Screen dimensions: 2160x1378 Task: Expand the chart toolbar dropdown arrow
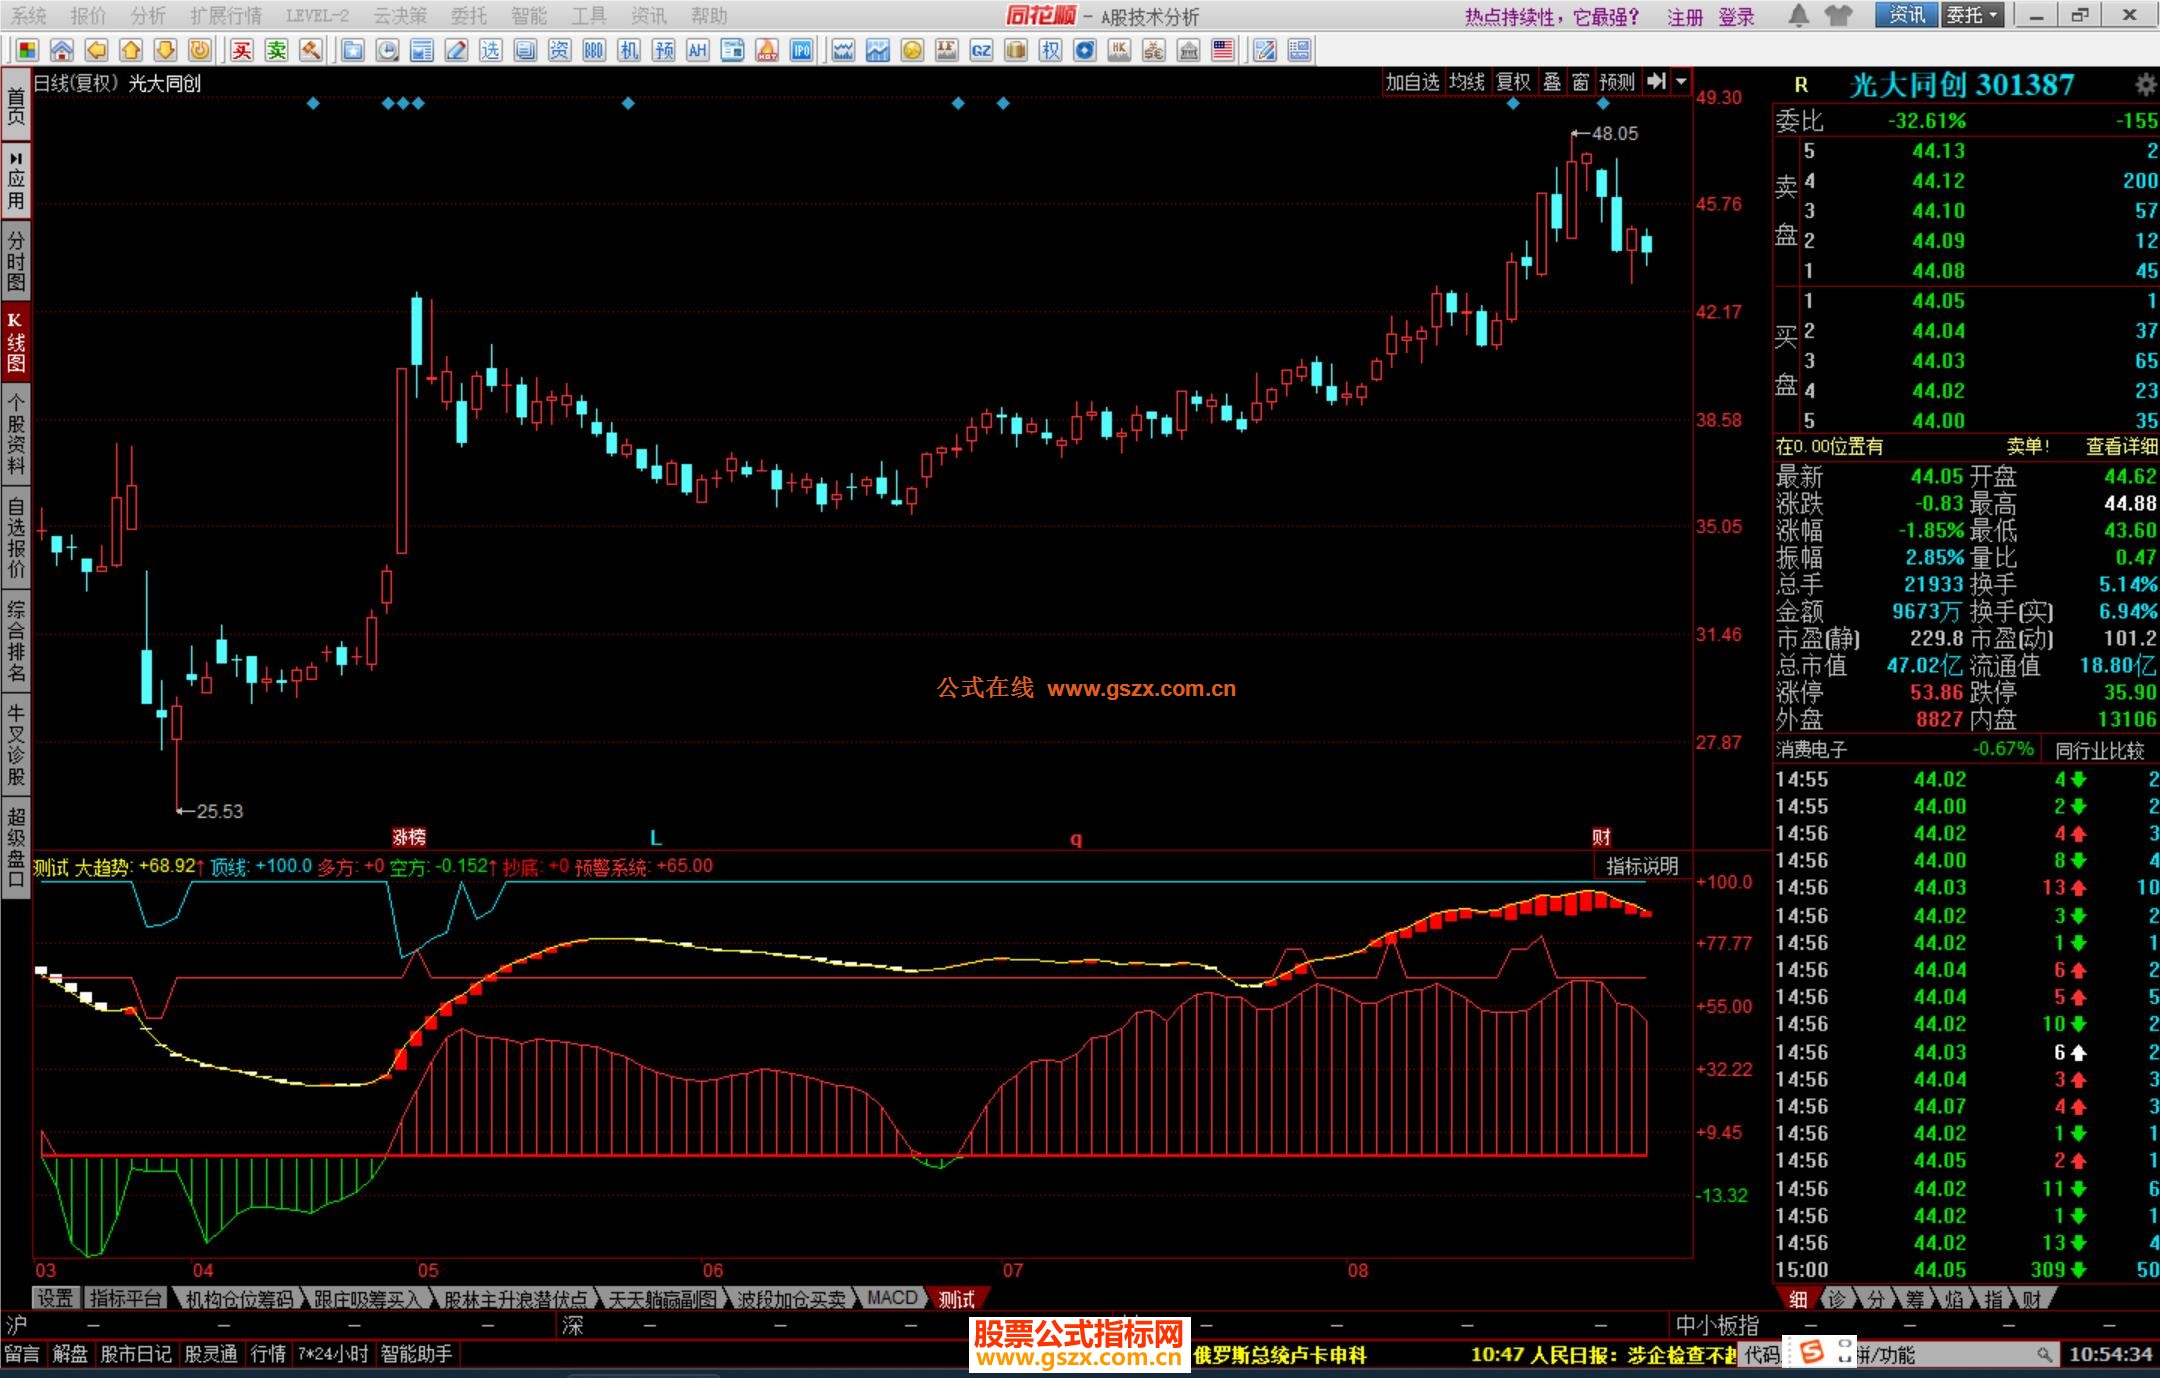[x=1681, y=82]
